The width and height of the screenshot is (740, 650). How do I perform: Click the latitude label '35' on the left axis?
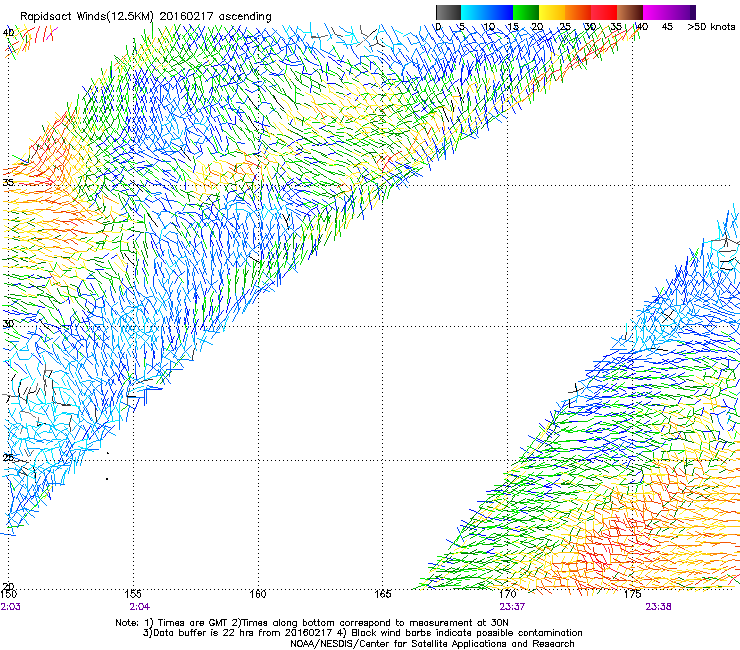point(8,182)
